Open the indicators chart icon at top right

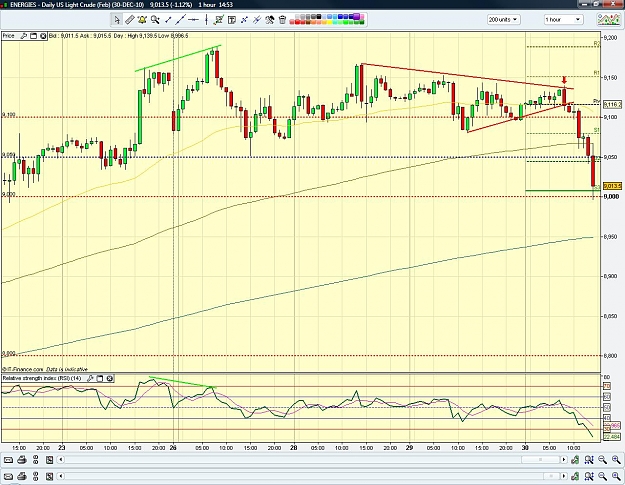point(608,19)
